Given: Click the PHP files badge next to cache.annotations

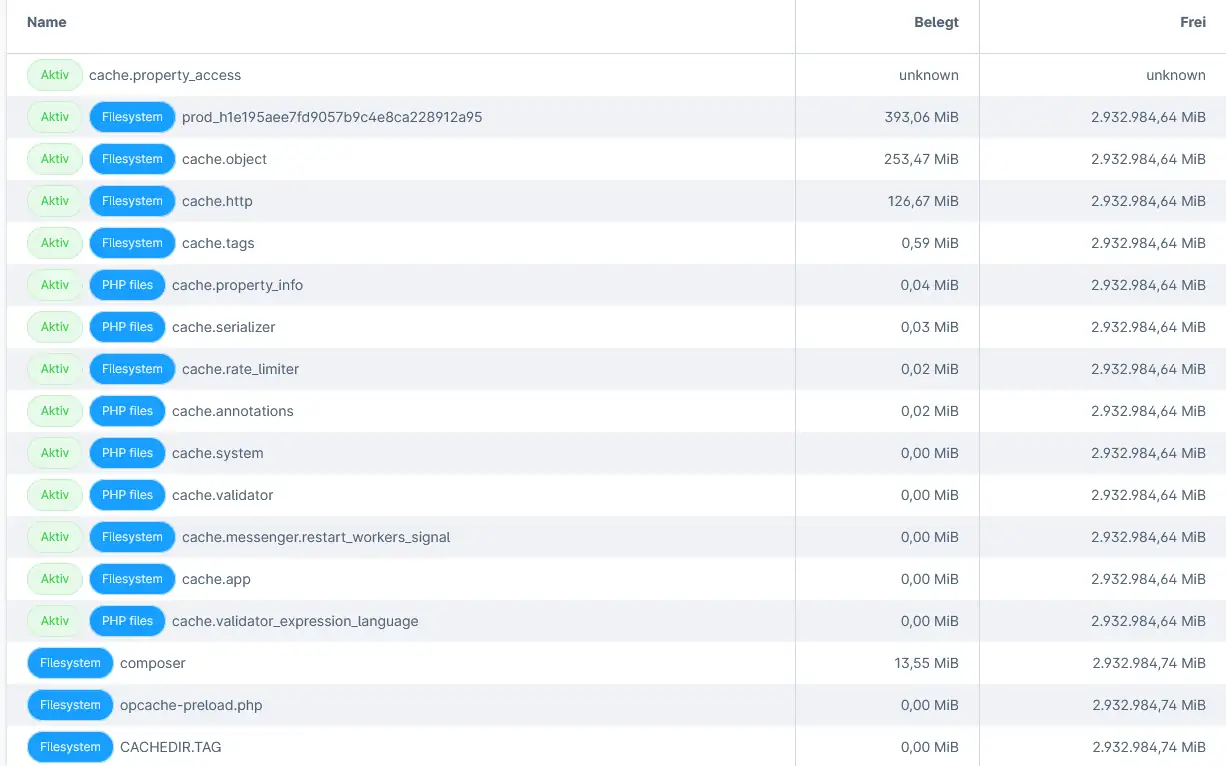Looking at the screenshot, I should point(127,411).
